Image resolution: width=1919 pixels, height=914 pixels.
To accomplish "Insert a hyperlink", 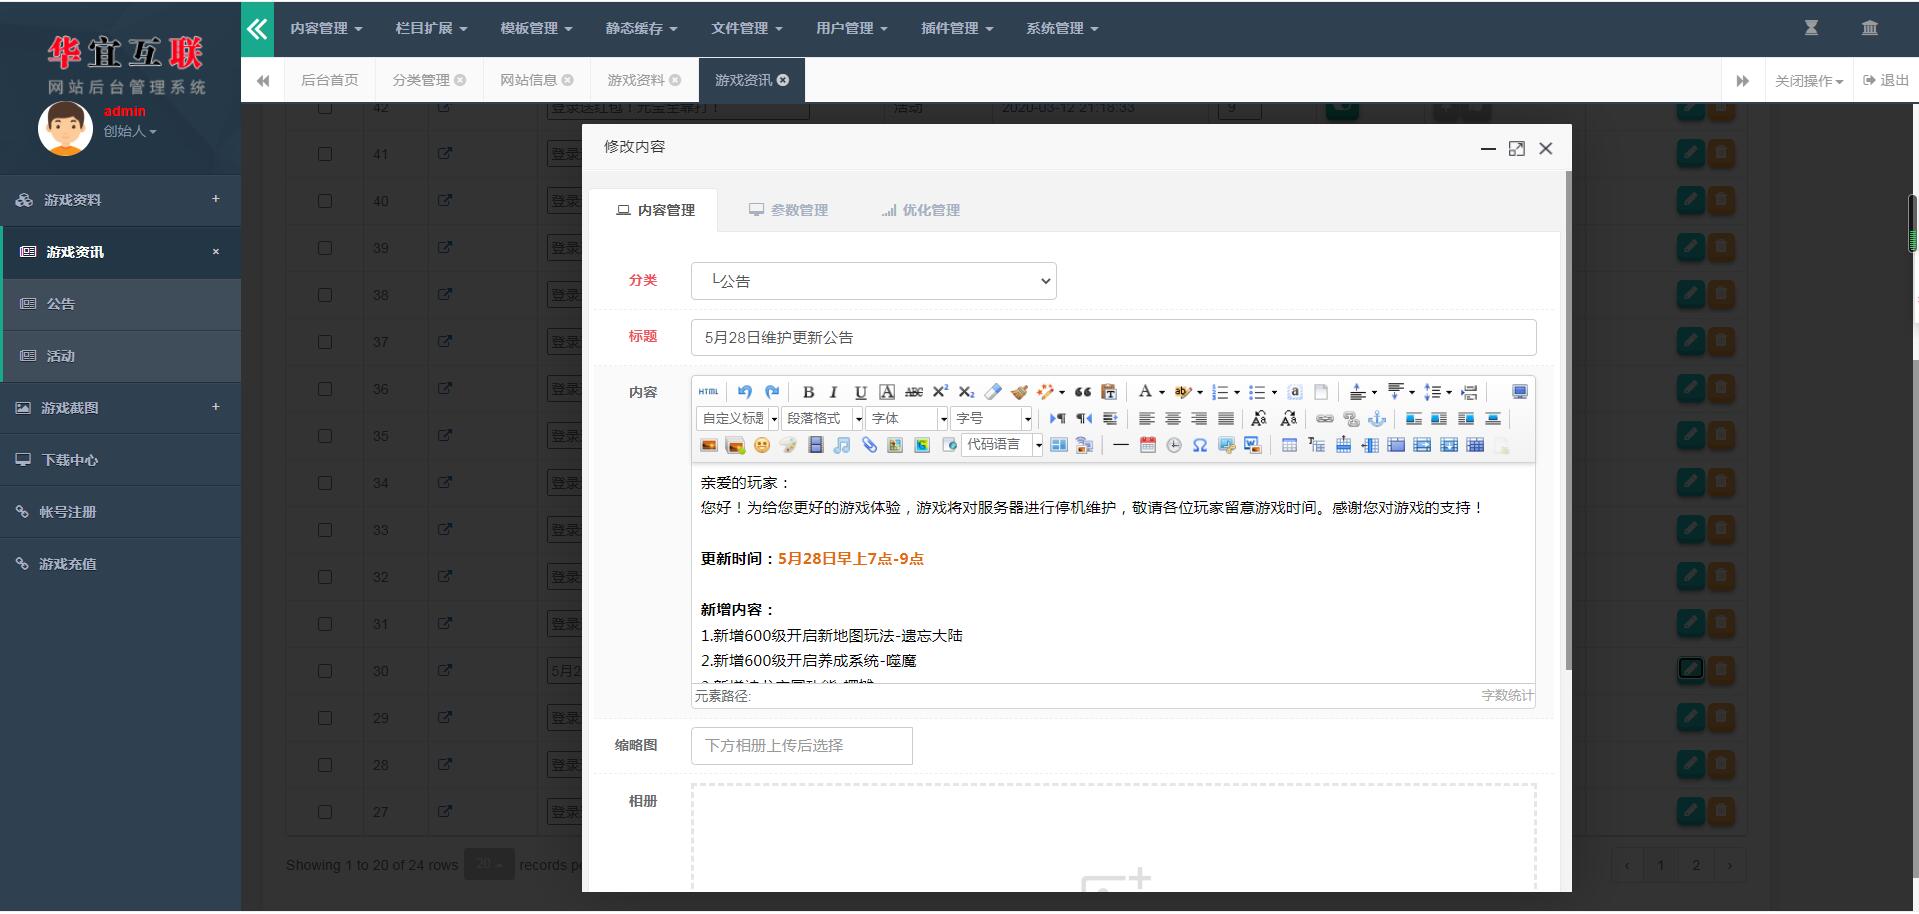I will point(1324,419).
